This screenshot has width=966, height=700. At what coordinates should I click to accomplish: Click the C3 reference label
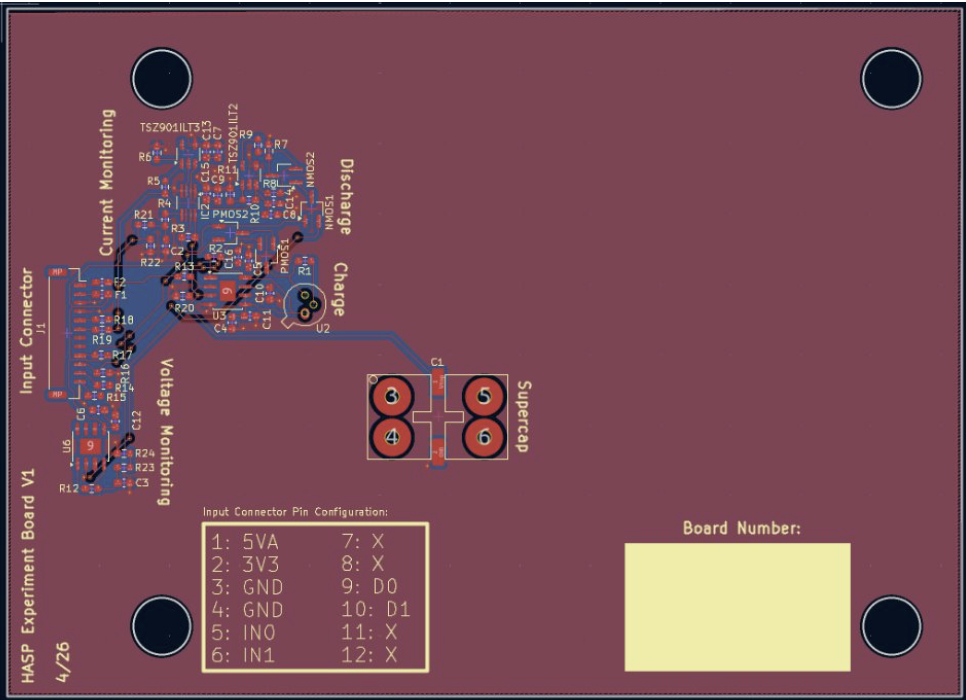click(142, 482)
